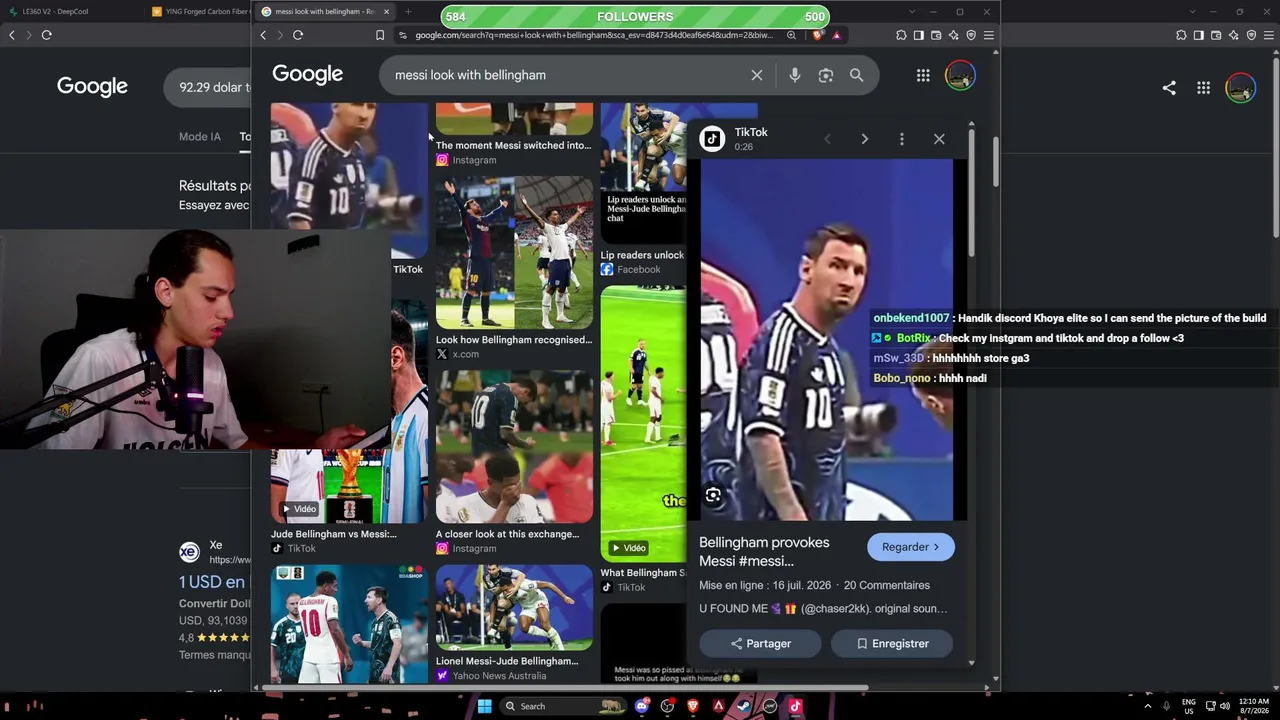The width and height of the screenshot is (1280, 720).
Task: Close the 'messi look with bellingham' tab
Action: pos(386,12)
